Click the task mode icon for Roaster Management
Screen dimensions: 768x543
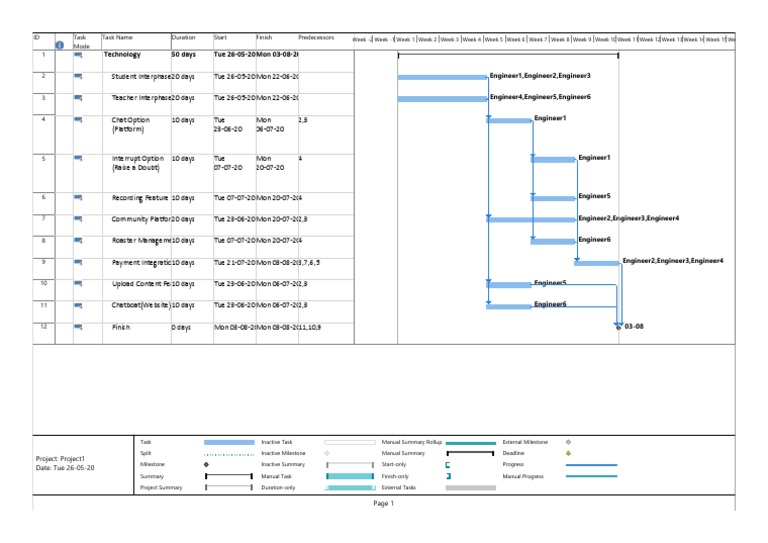point(78,240)
